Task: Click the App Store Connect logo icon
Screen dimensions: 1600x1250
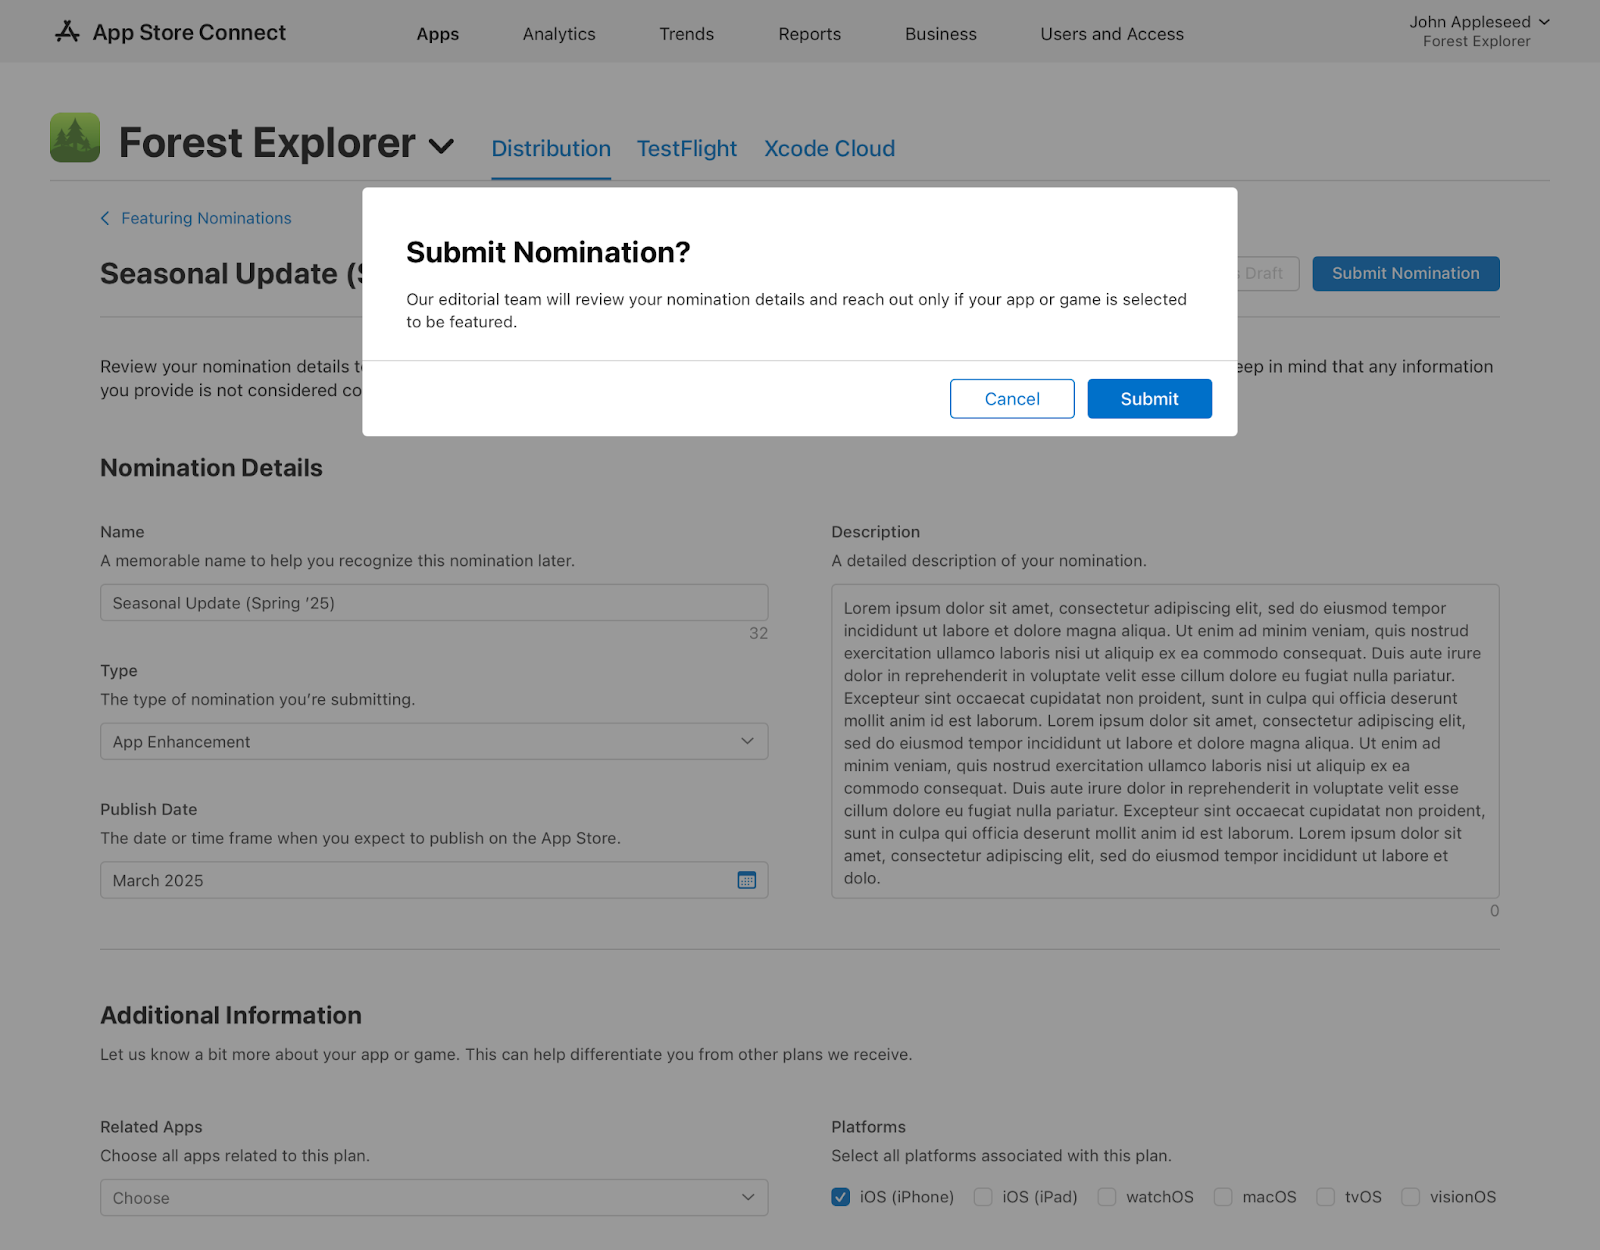Action: coord(67,32)
